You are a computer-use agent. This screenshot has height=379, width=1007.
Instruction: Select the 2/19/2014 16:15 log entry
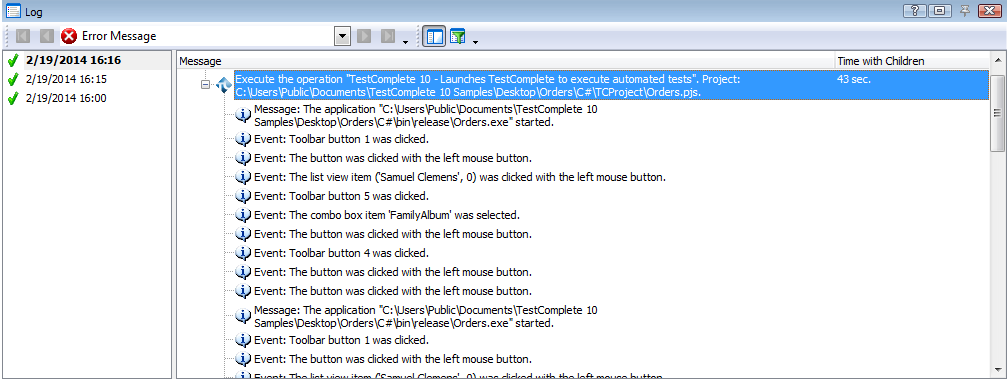[66, 79]
